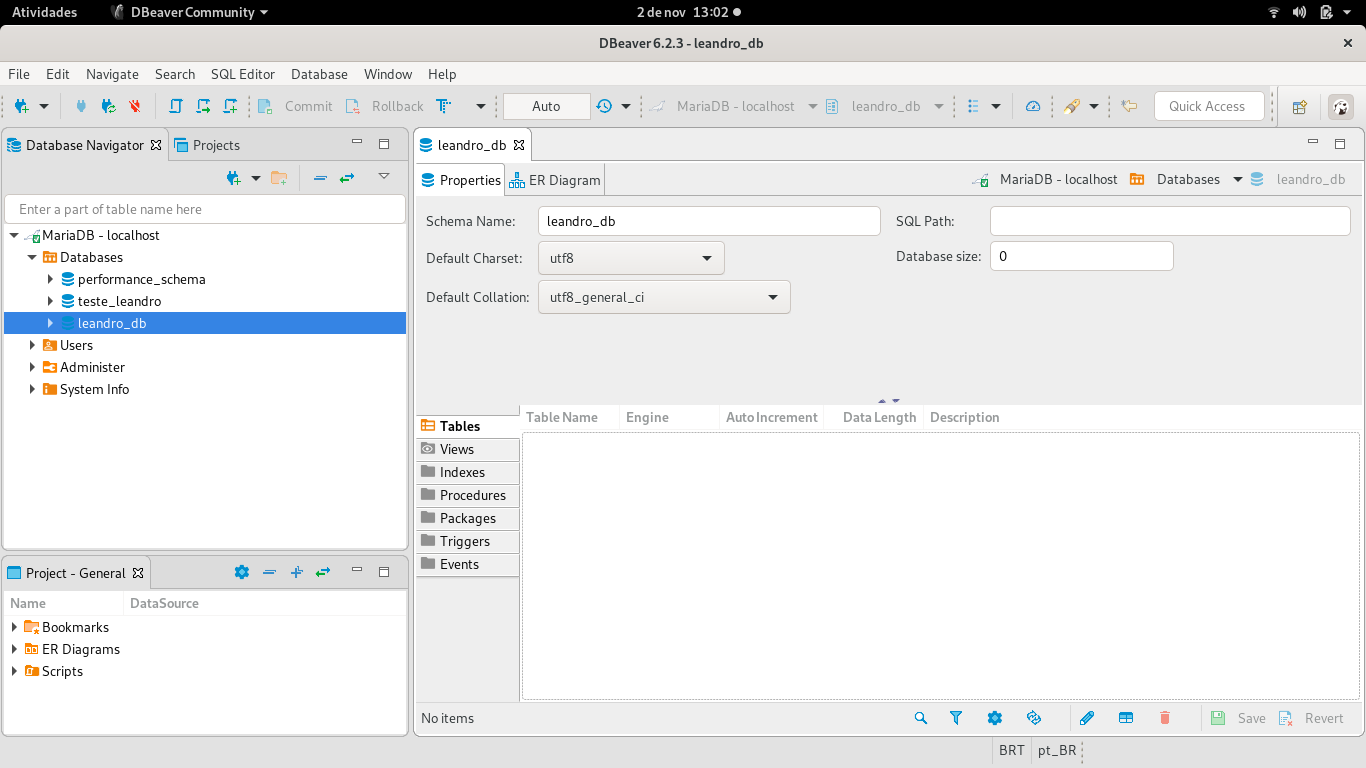Click the Quick Access search field

pos(1206,106)
